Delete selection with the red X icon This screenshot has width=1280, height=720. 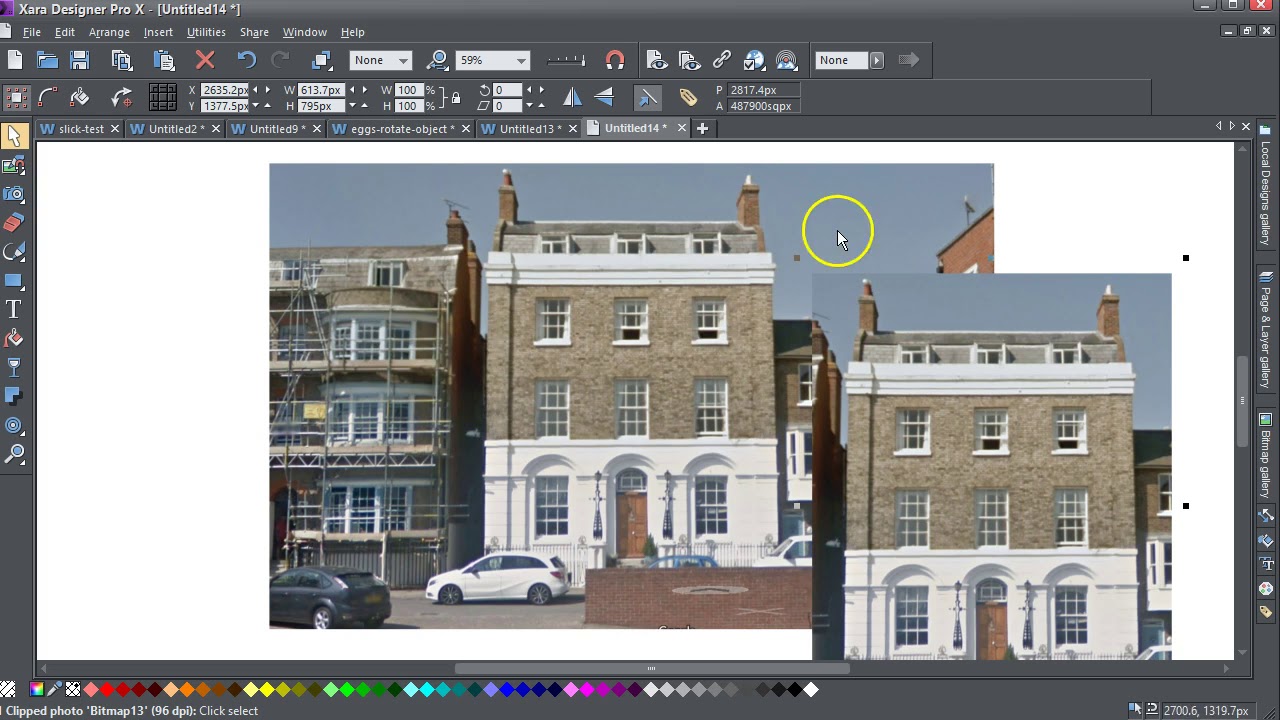tap(205, 60)
